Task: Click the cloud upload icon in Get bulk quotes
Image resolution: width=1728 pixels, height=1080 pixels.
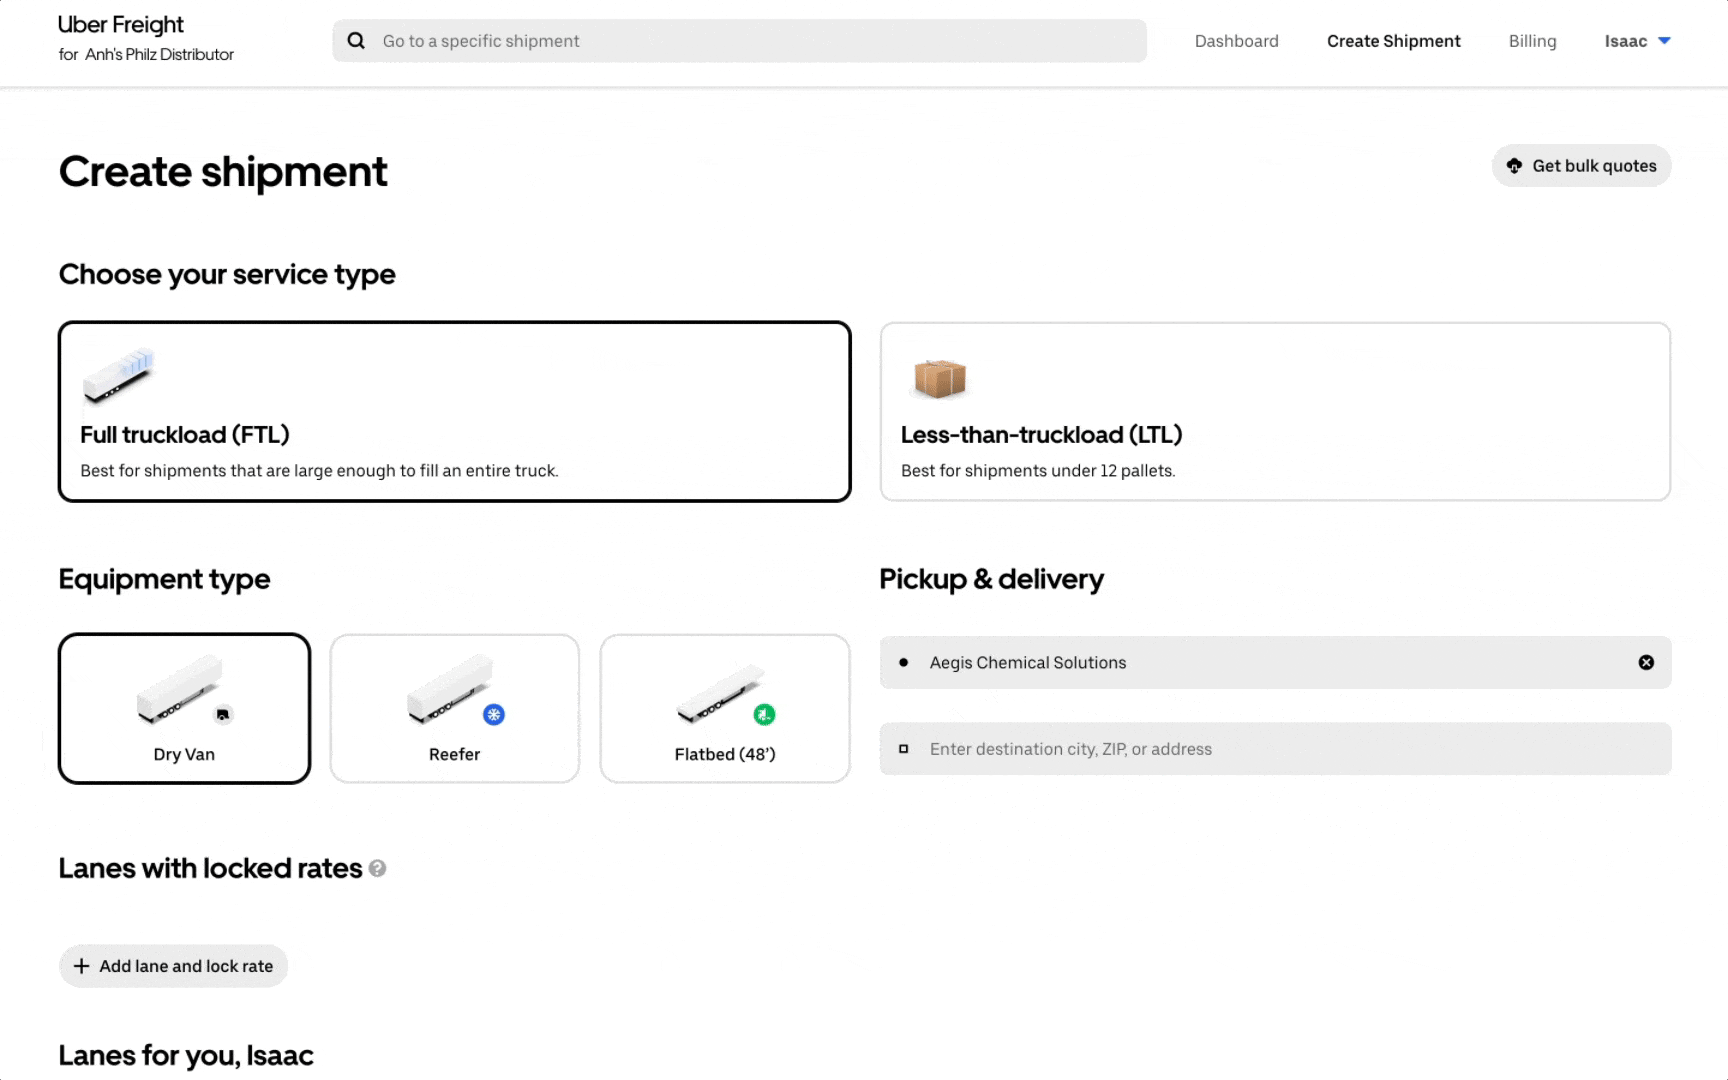Action: point(1514,166)
